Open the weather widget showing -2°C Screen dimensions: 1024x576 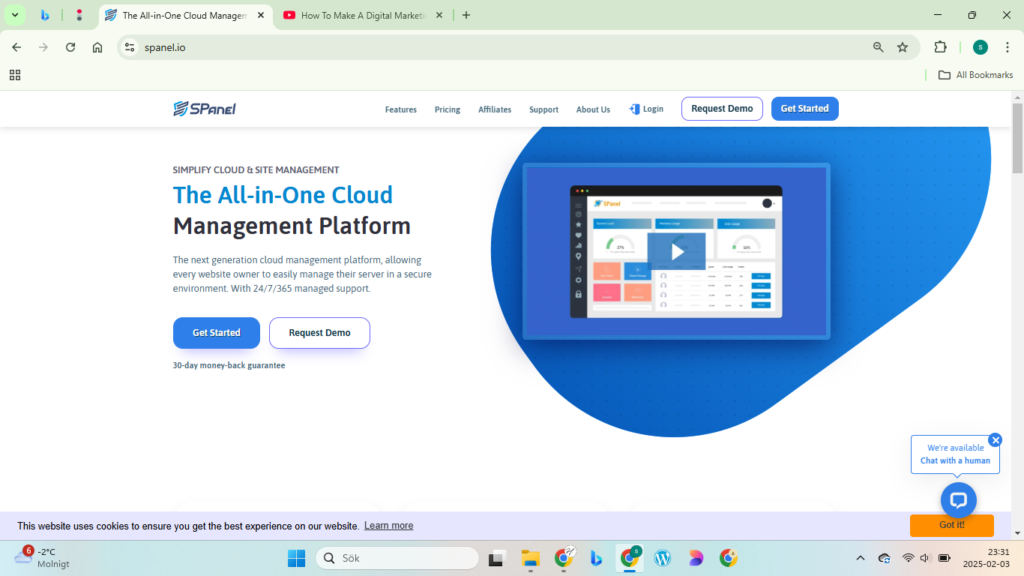tap(42, 558)
